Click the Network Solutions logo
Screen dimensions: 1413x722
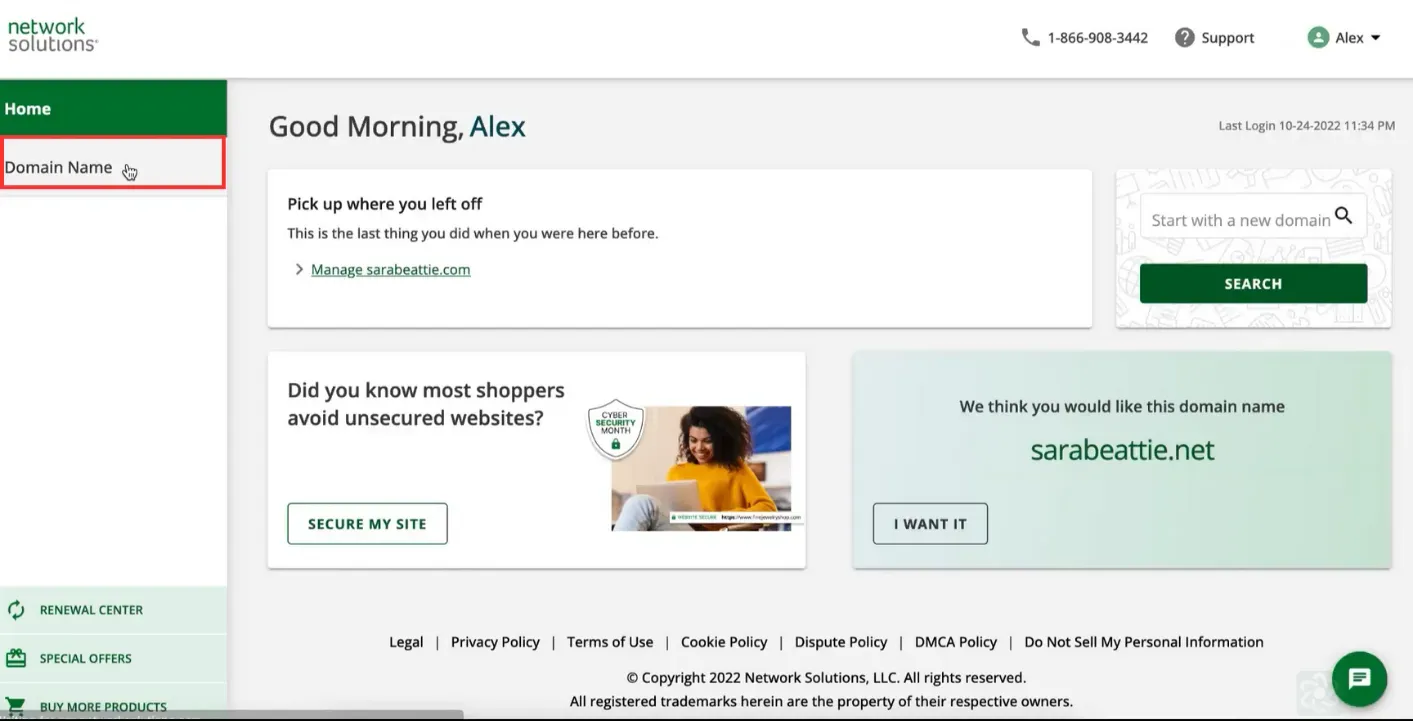pos(52,35)
